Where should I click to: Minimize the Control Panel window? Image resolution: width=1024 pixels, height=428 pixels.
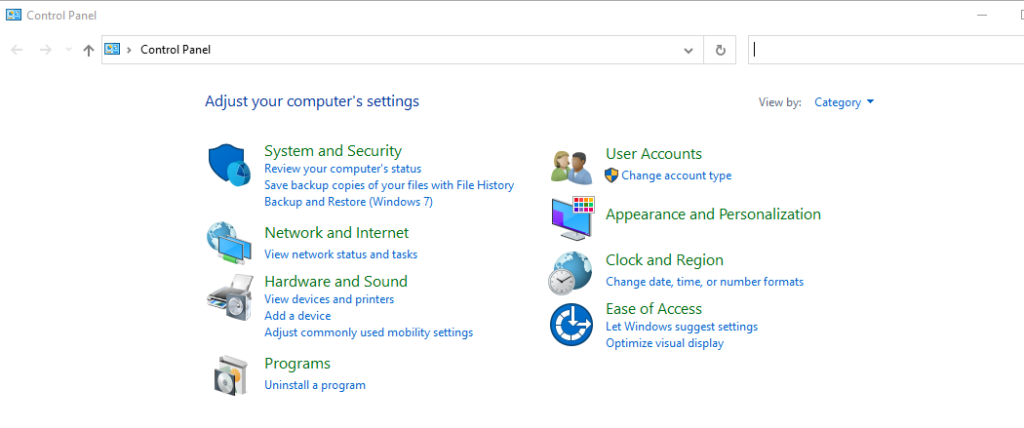(x=982, y=15)
